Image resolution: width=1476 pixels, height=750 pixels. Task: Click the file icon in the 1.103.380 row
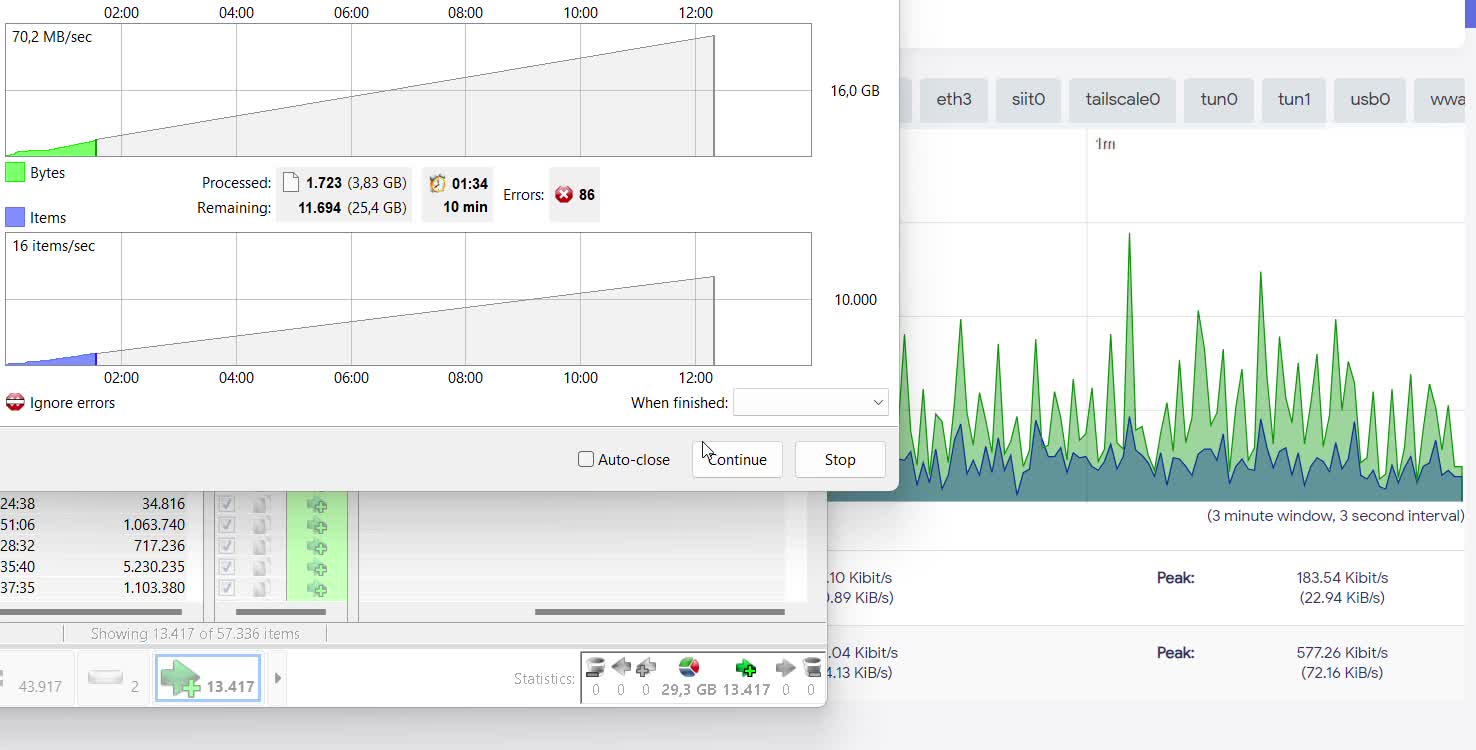261,588
